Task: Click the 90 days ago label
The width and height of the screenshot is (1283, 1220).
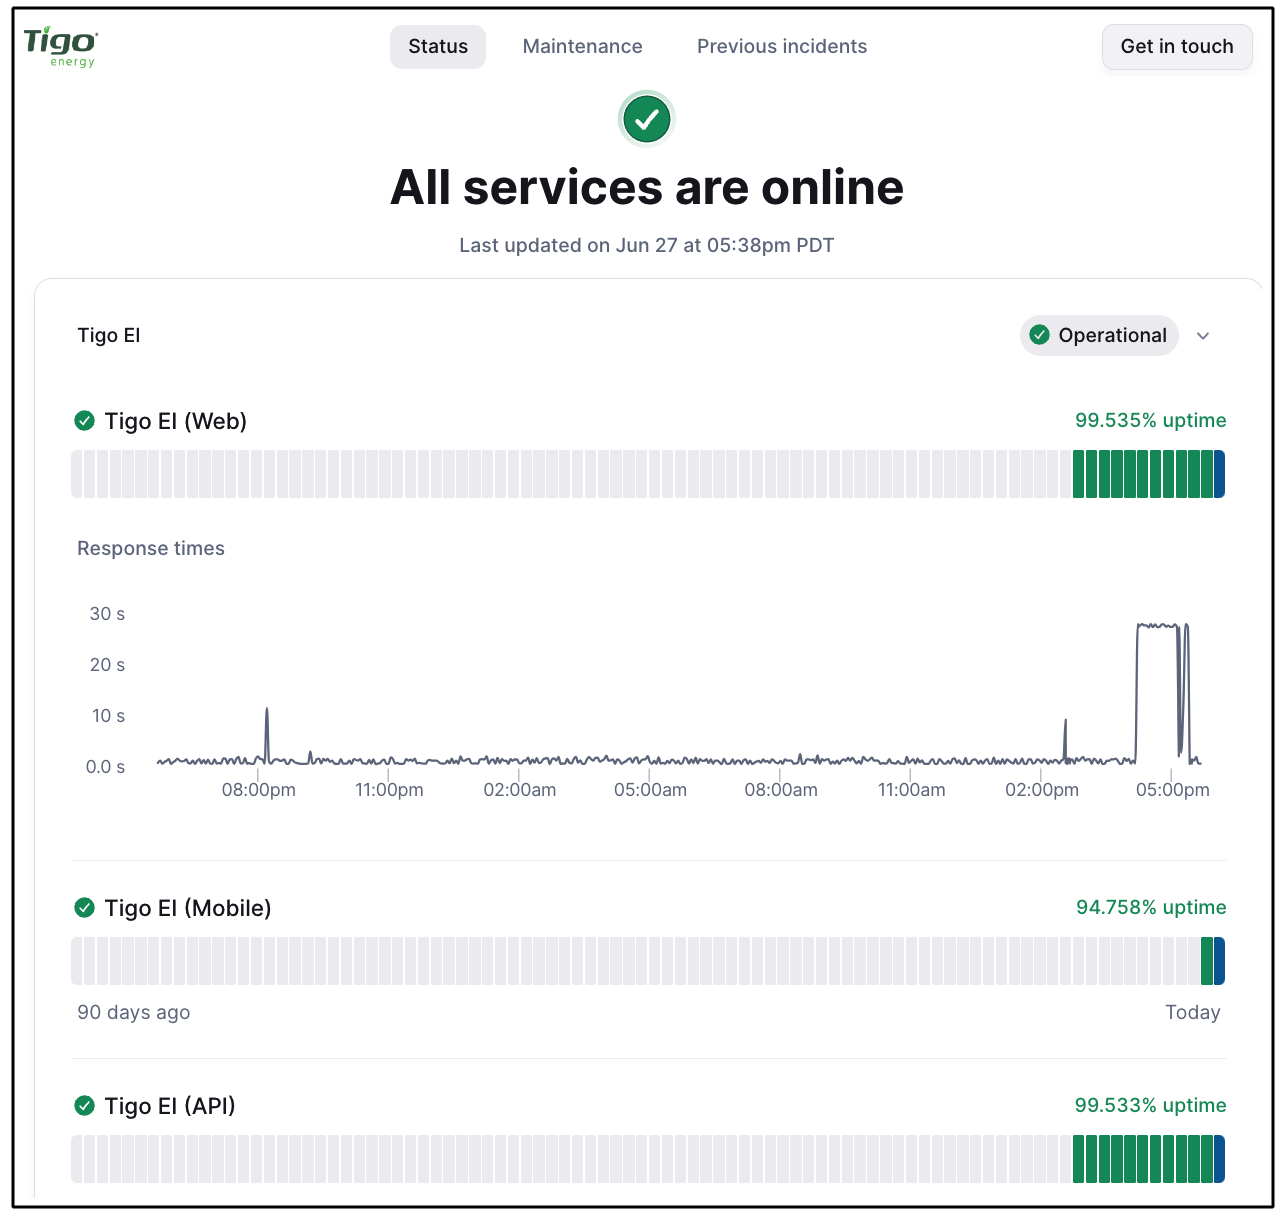Action: 134,1012
